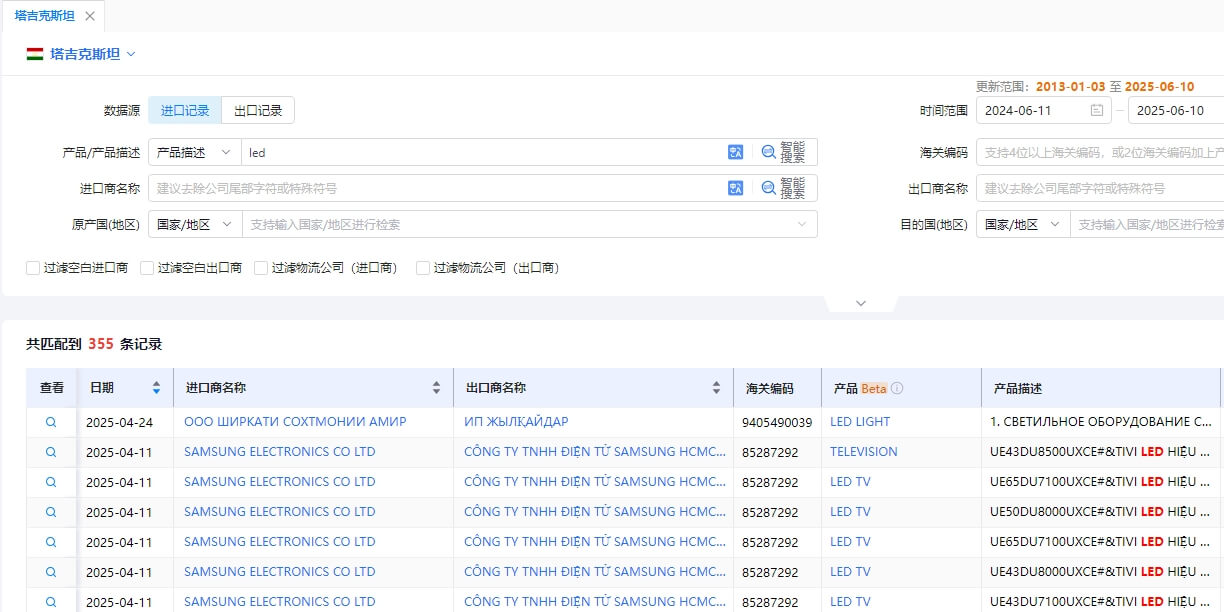
Task: Click info icon next to 产品 Beta
Action: 897,388
